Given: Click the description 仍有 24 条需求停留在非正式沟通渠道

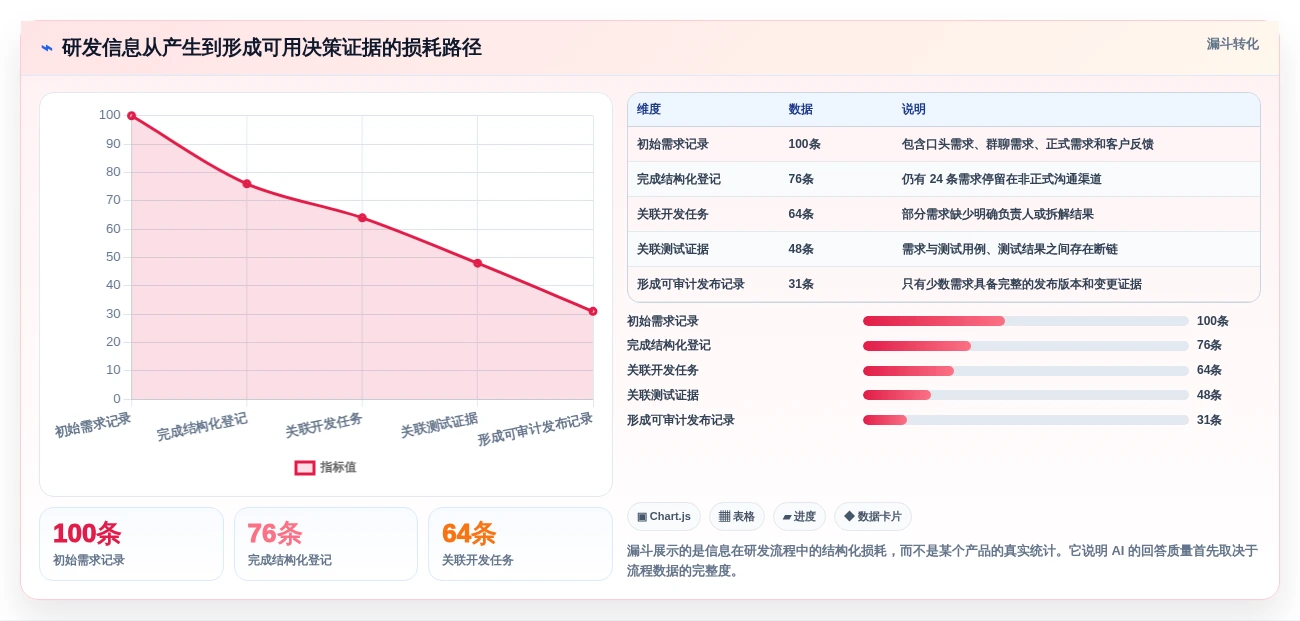Looking at the screenshot, I should (x=1002, y=179).
